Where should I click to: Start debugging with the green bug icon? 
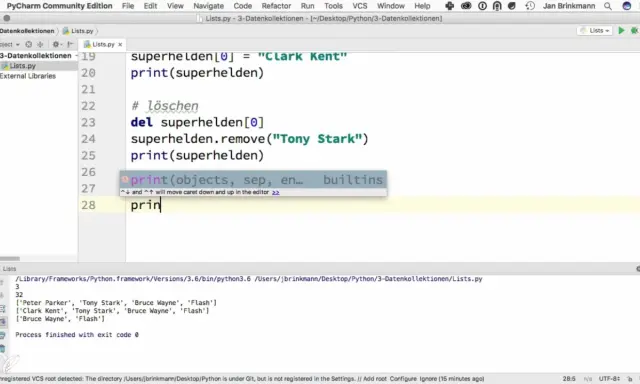click(635, 31)
